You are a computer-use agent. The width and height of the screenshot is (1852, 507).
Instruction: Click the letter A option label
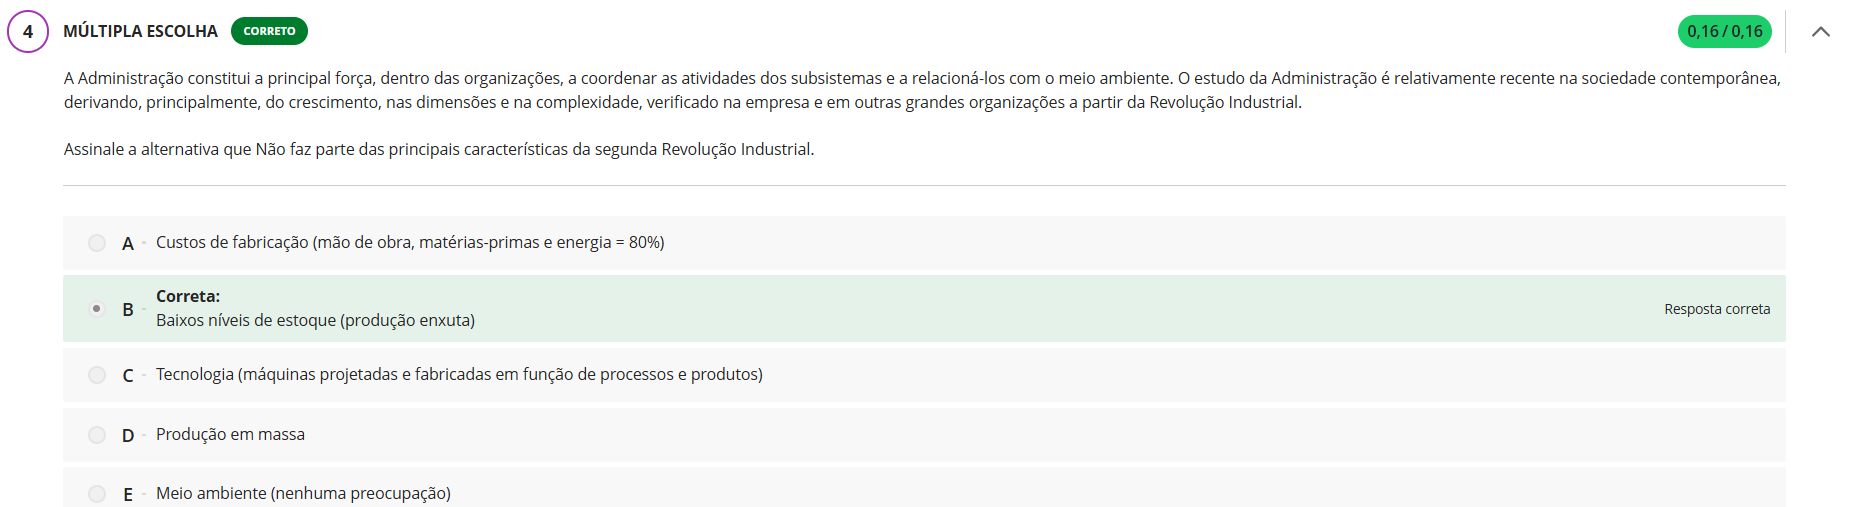pyautogui.click(x=128, y=244)
